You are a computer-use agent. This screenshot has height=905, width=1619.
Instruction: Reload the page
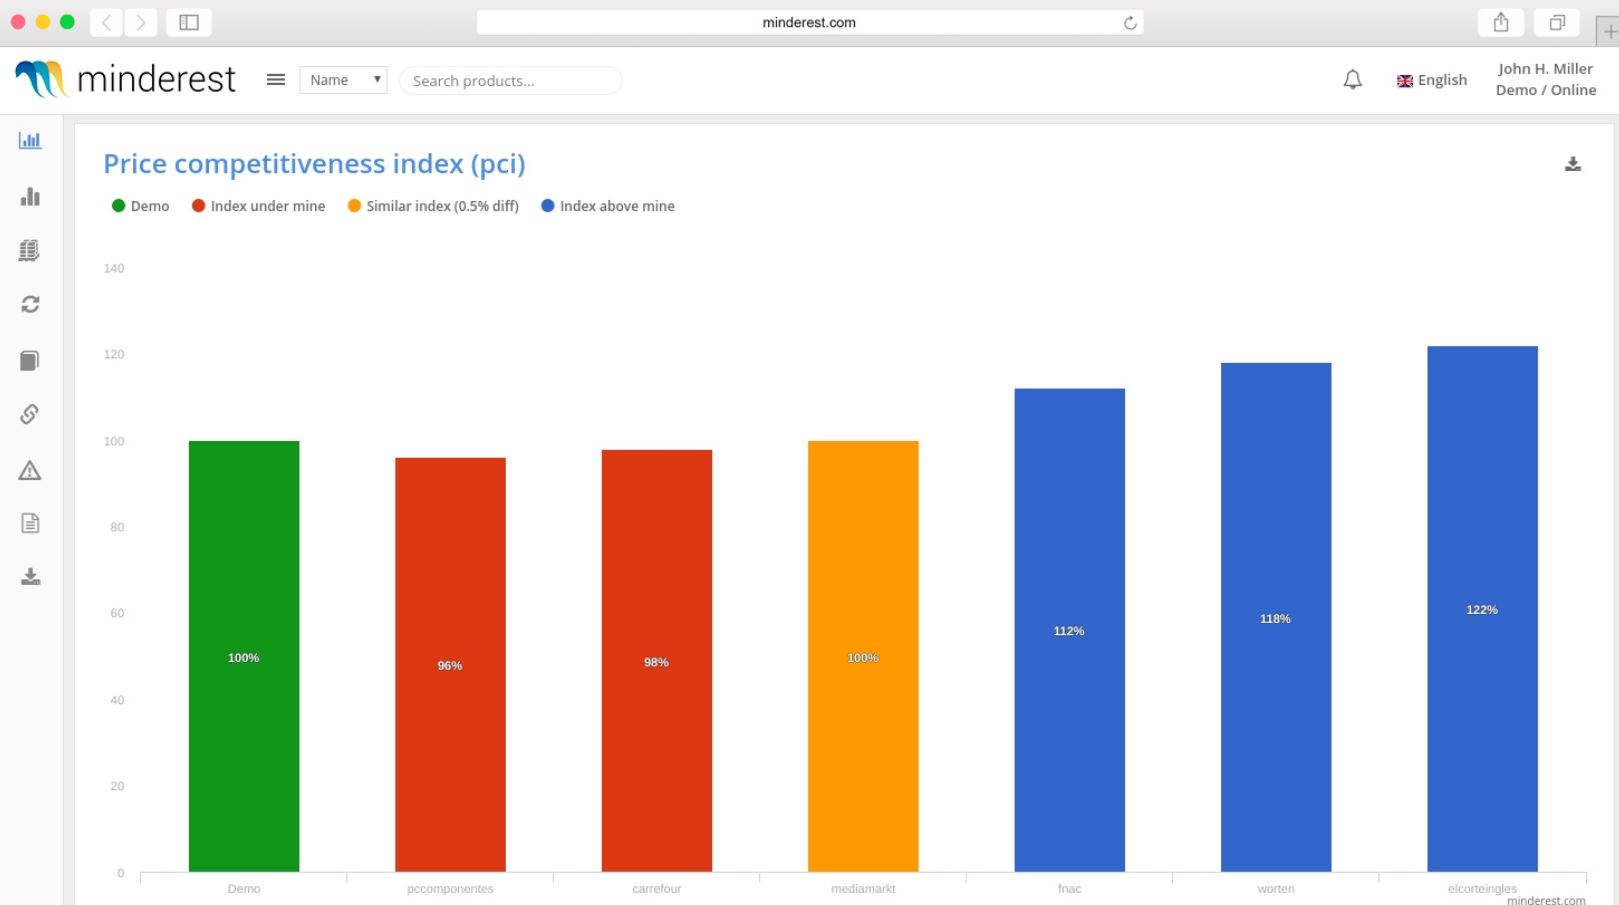1130,23
